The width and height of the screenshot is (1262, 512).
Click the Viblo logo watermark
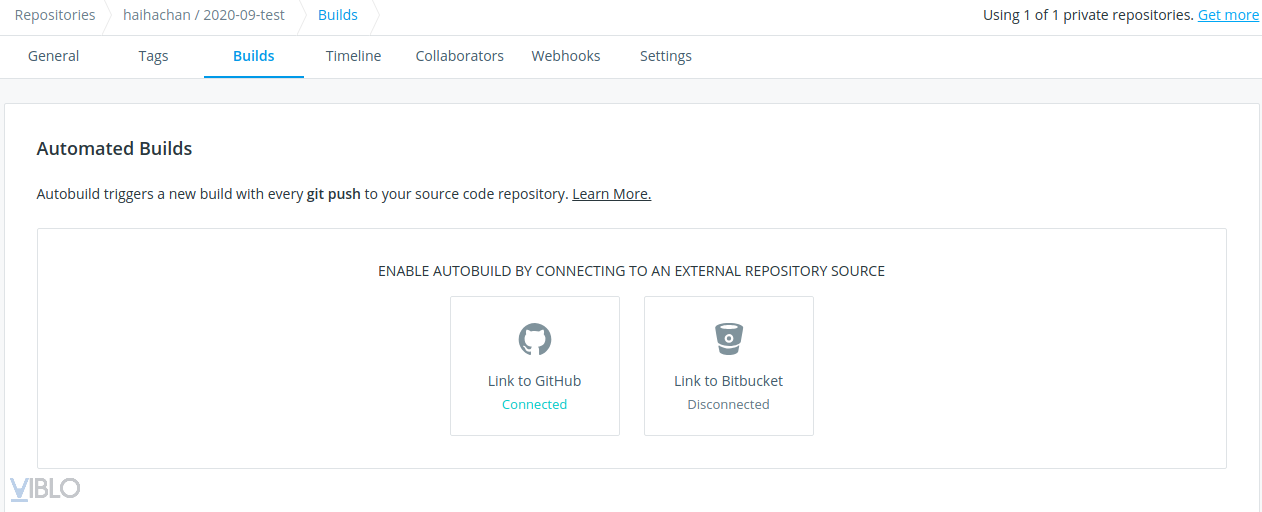pos(45,488)
